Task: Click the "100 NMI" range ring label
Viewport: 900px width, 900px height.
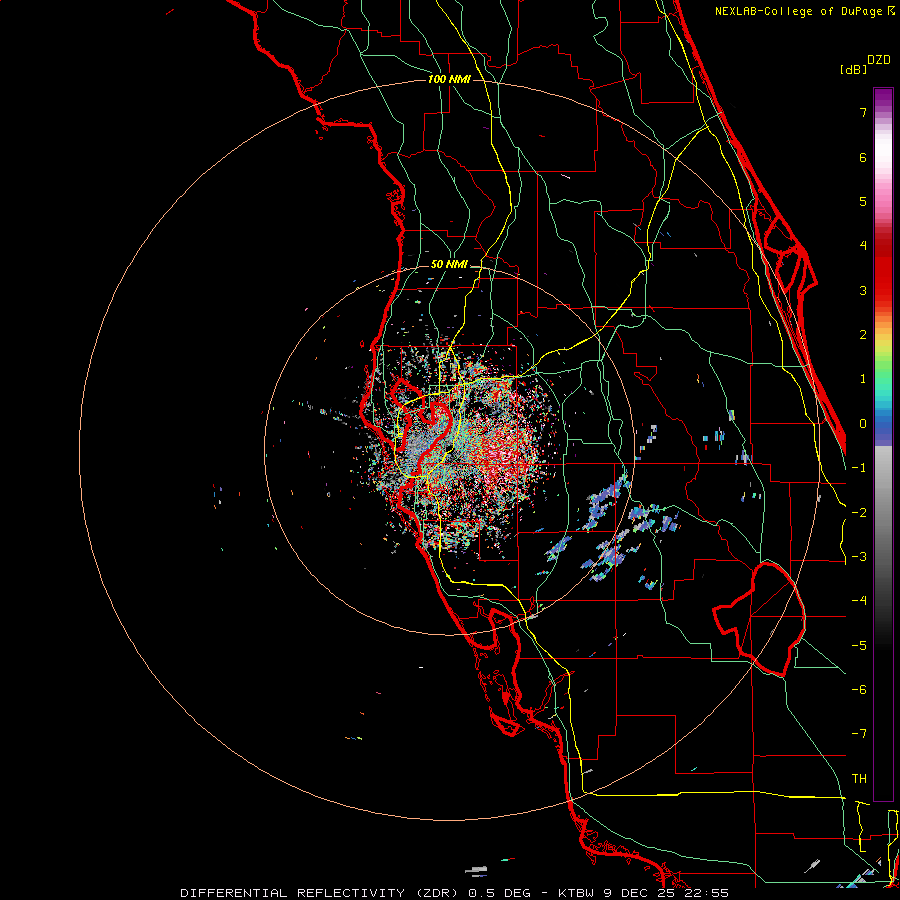Action: pos(449,79)
